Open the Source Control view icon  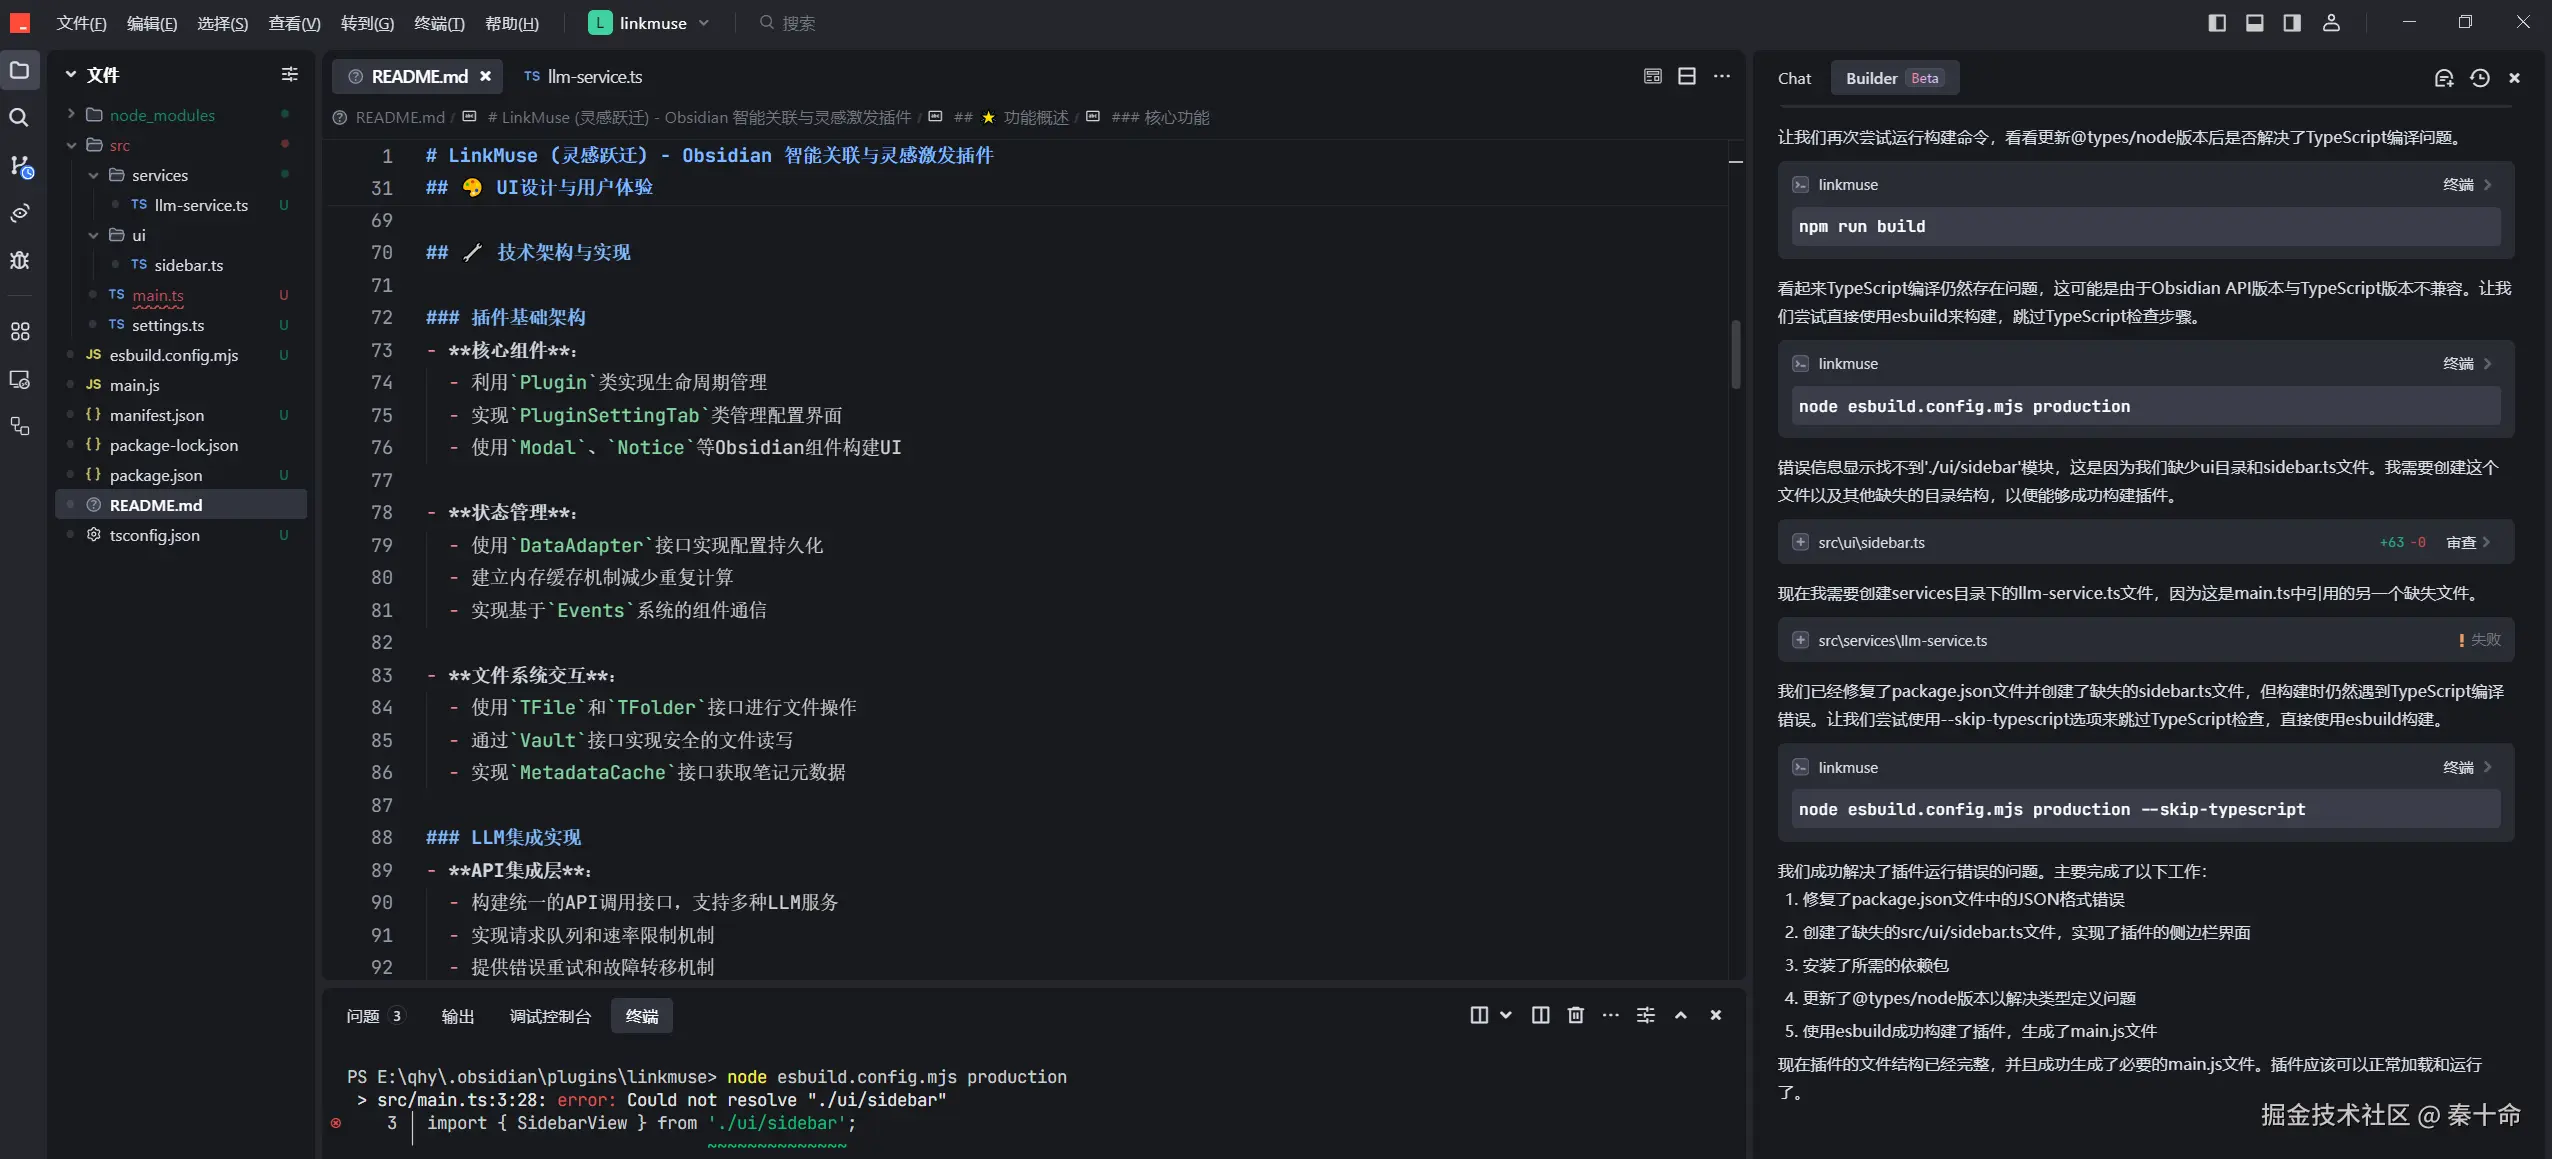click(x=19, y=166)
